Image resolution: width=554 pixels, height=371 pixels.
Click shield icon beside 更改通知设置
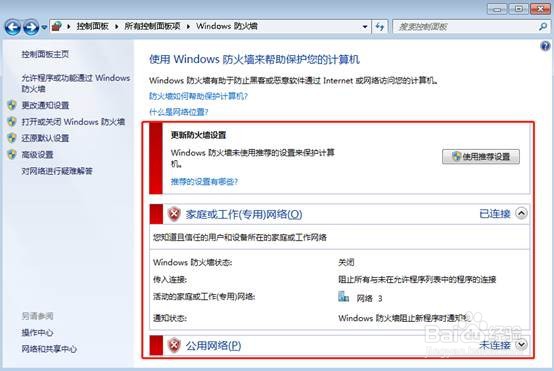coord(12,105)
